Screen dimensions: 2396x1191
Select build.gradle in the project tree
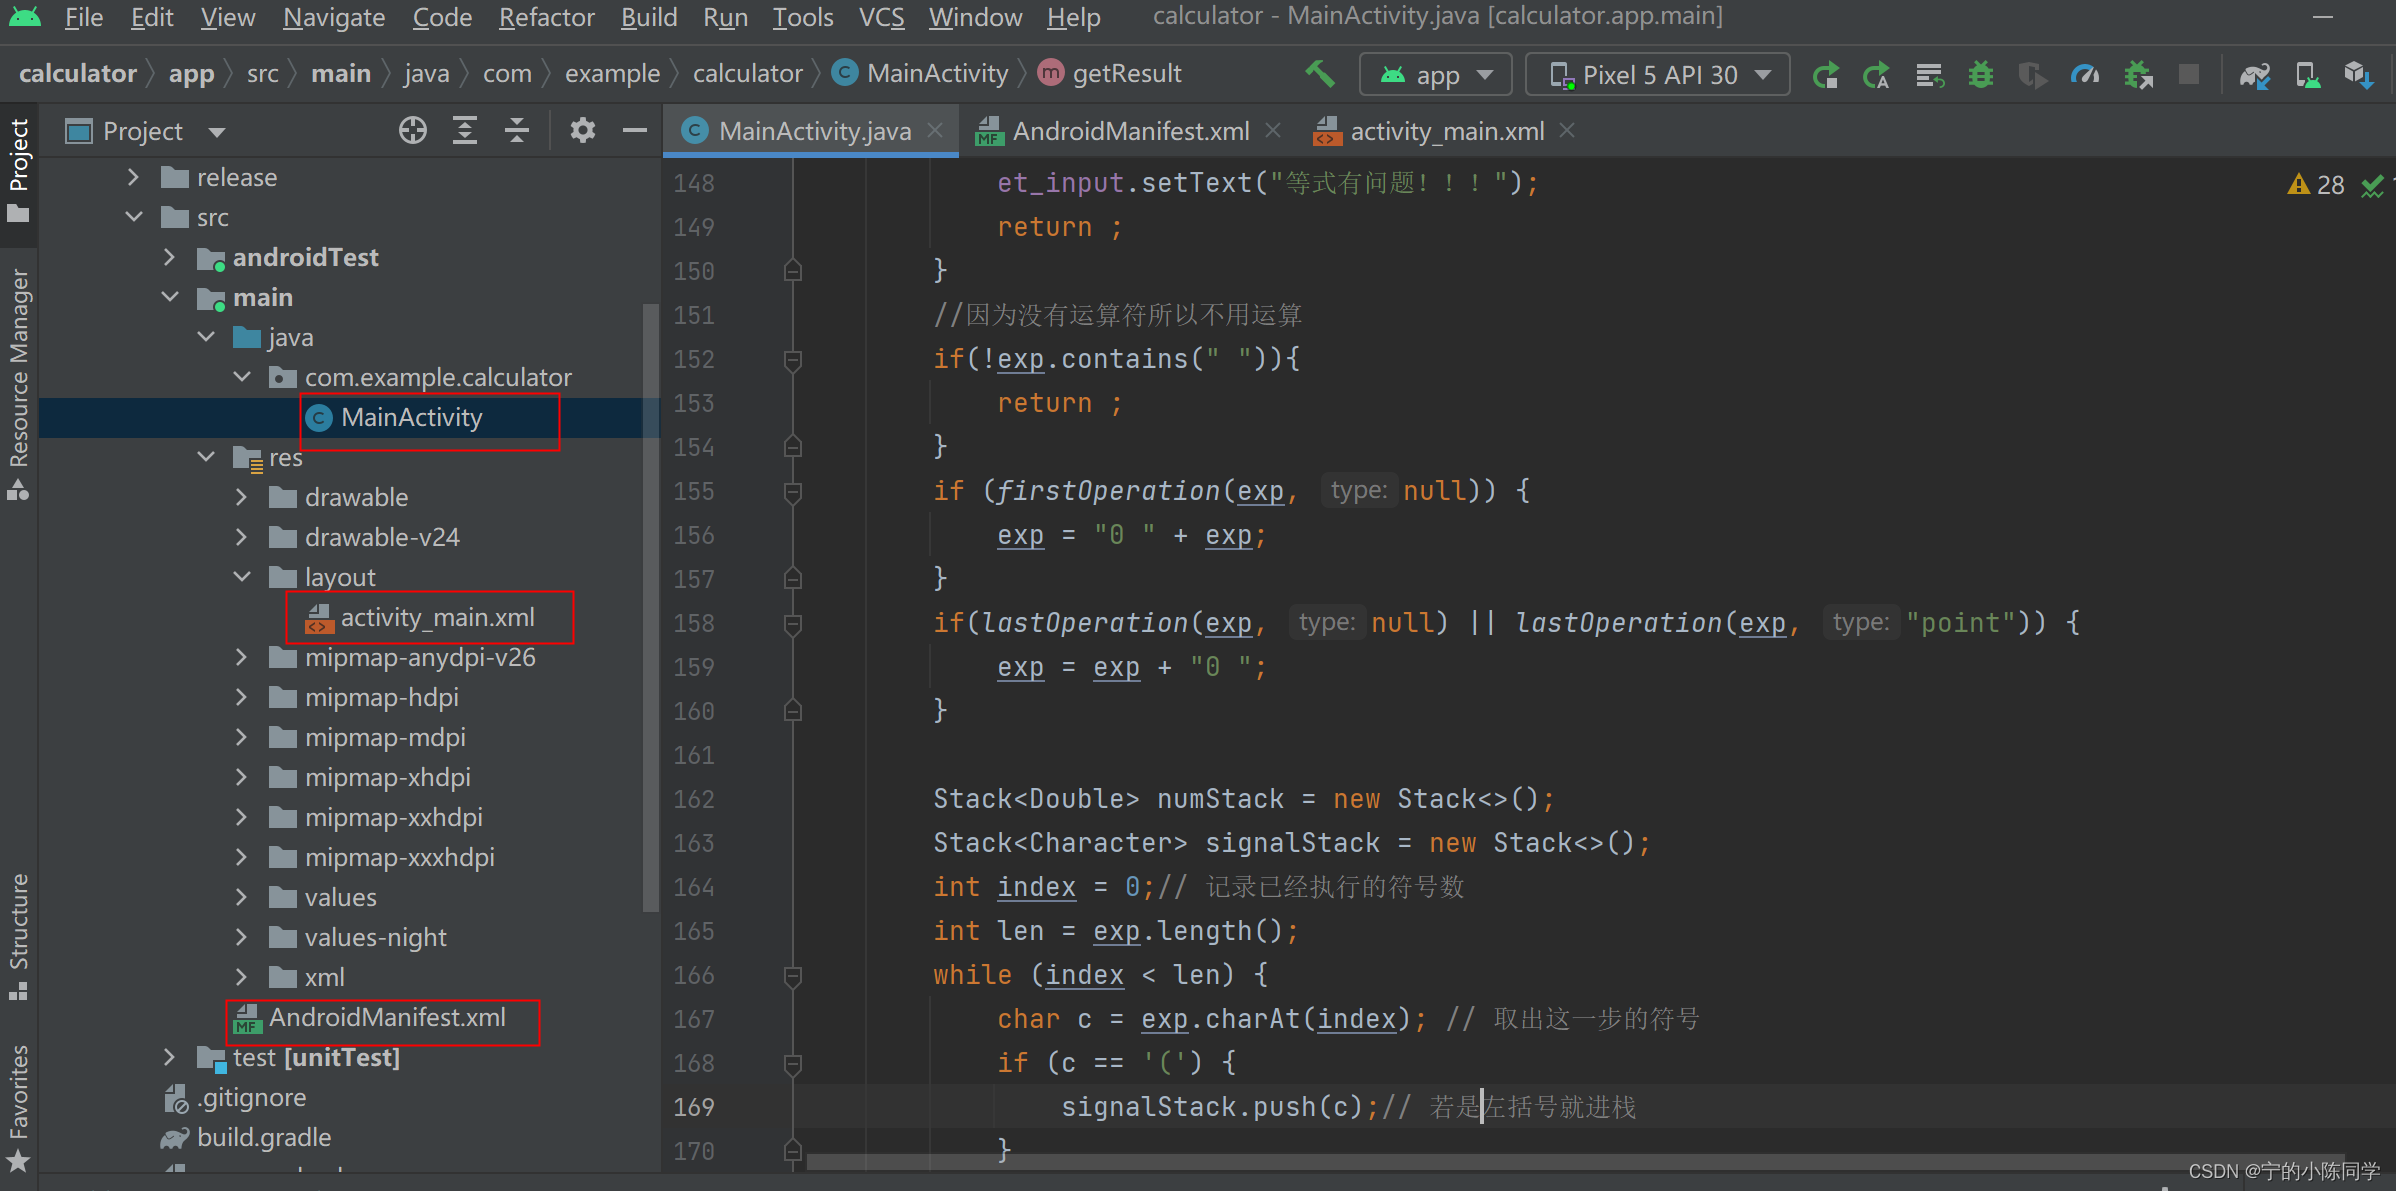(x=263, y=1137)
